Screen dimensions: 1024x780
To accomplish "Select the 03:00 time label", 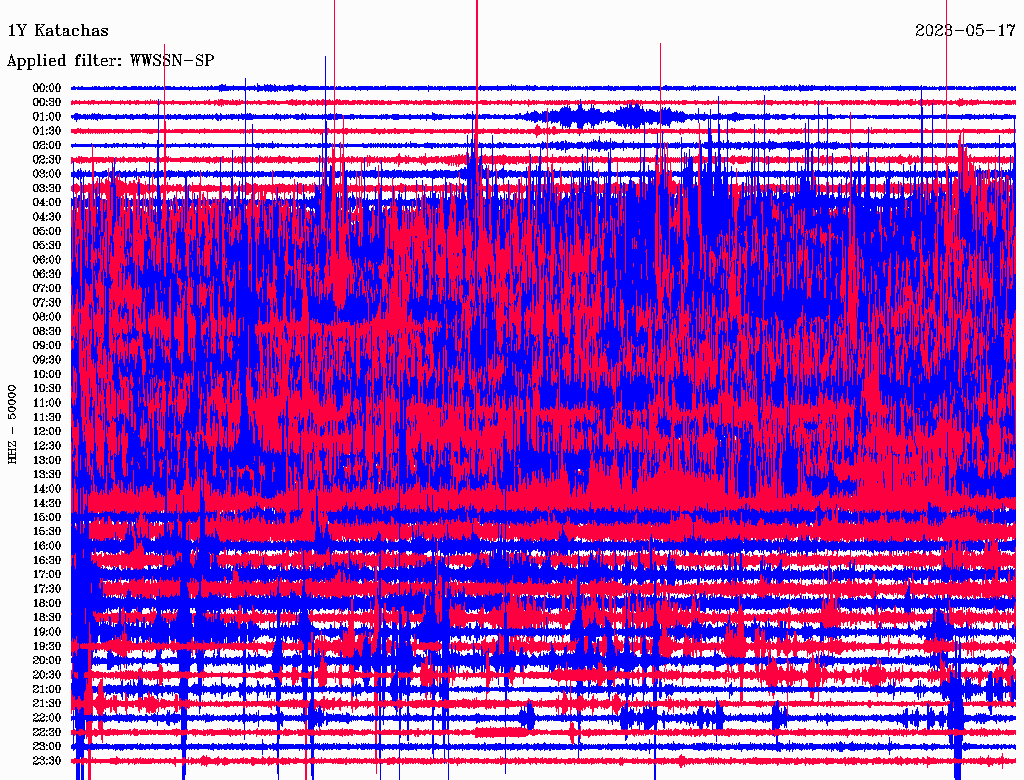I will tap(47, 174).
